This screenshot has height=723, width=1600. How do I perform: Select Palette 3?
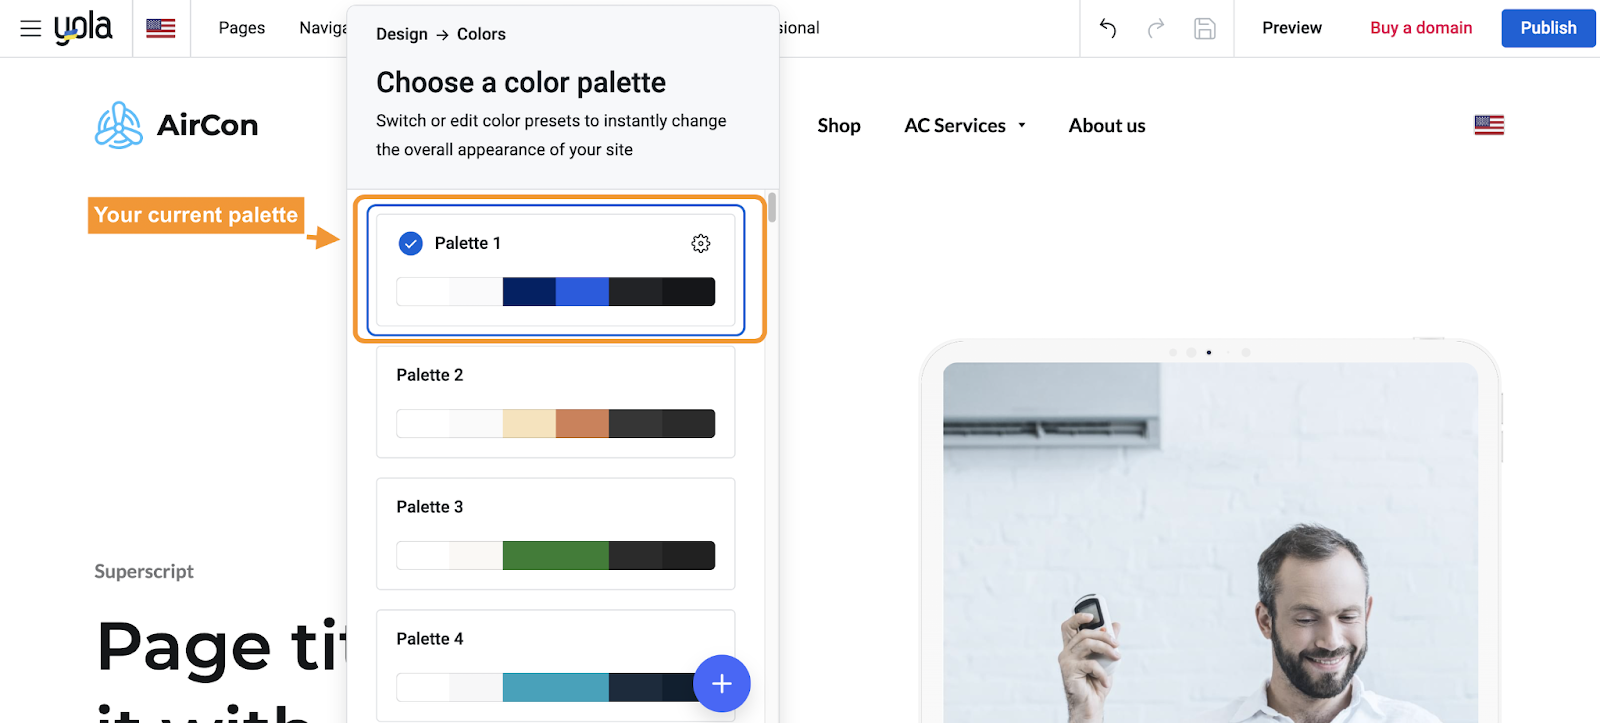[555, 533]
